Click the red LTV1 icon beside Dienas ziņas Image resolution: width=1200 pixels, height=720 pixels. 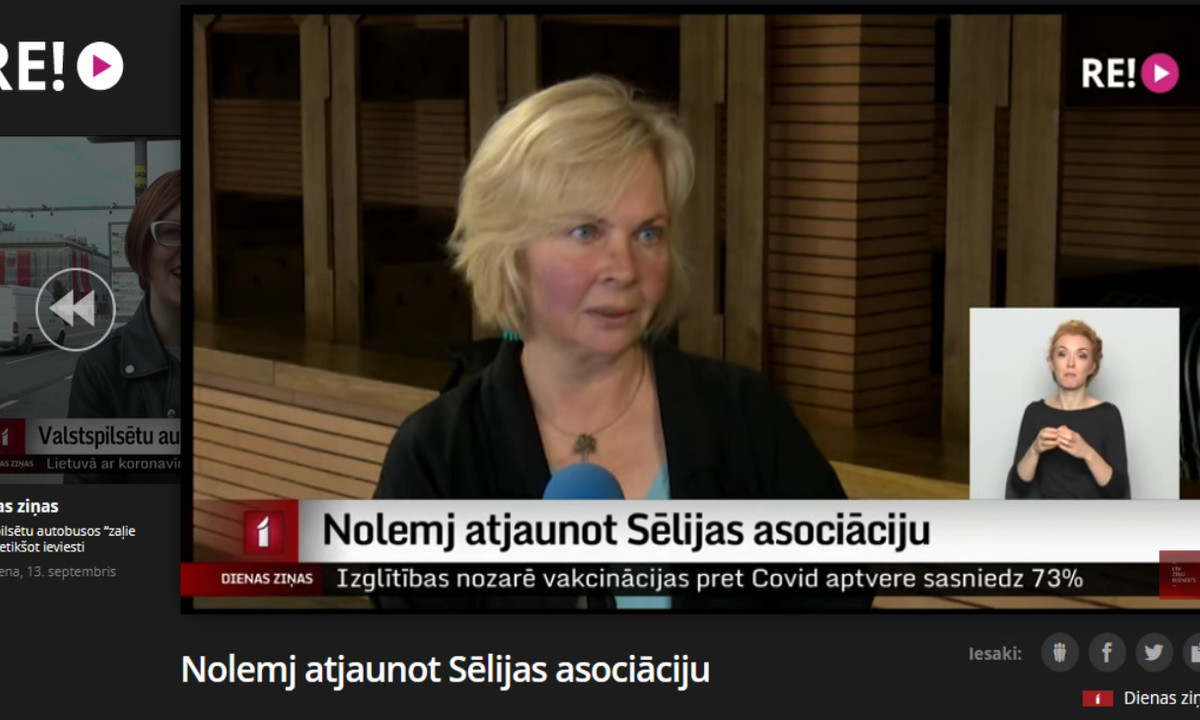point(1097,698)
